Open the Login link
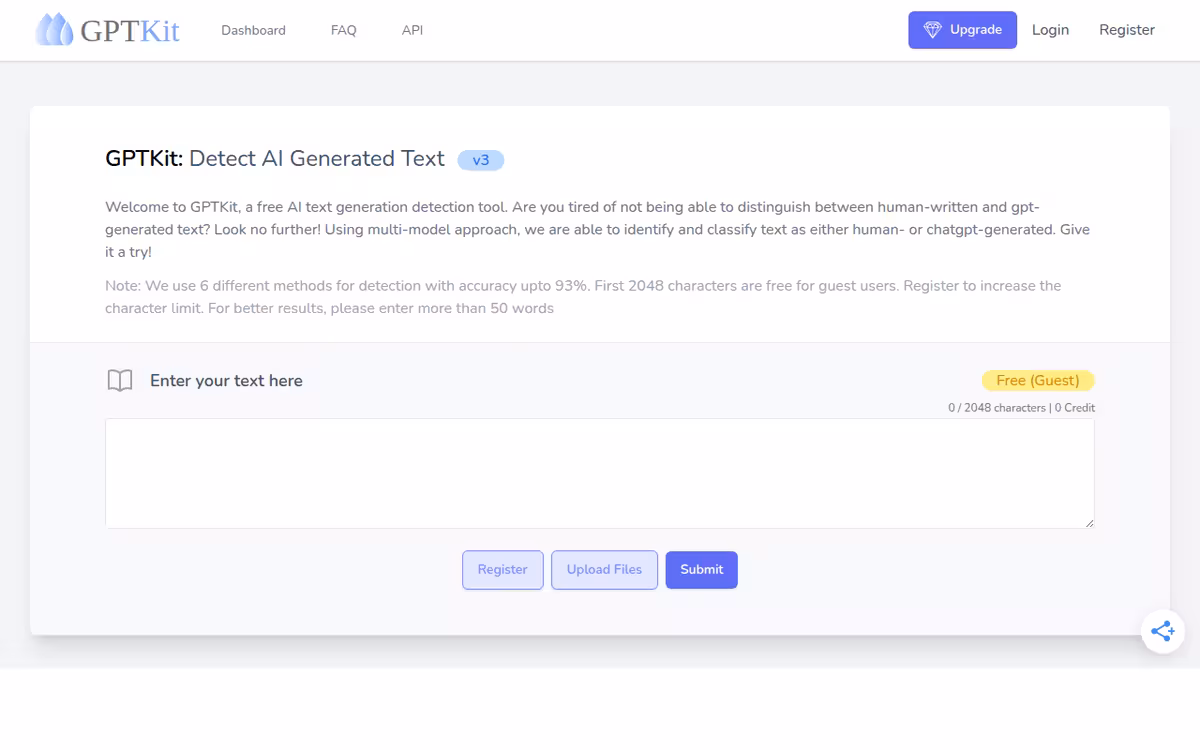The height and width of the screenshot is (750, 1200). coord(1050,30)
